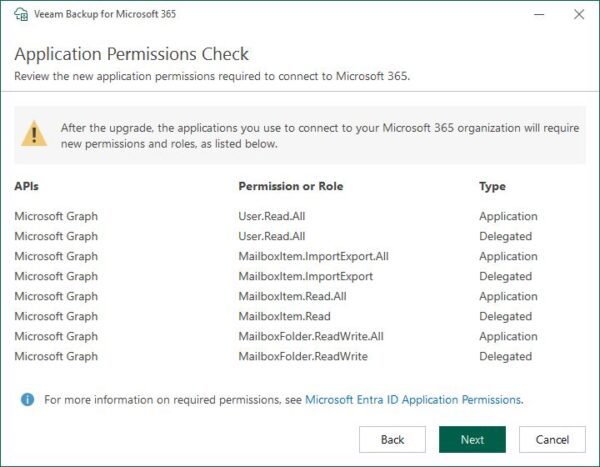The image size is (600, 467).
Task: Click Delegated type in MailboxItem.Read row
Action: point(505,316)
